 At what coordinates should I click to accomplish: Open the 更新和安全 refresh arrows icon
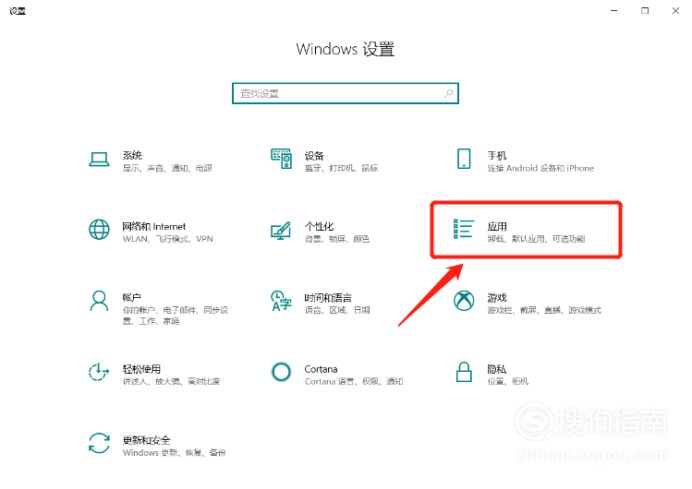[99, 443]
